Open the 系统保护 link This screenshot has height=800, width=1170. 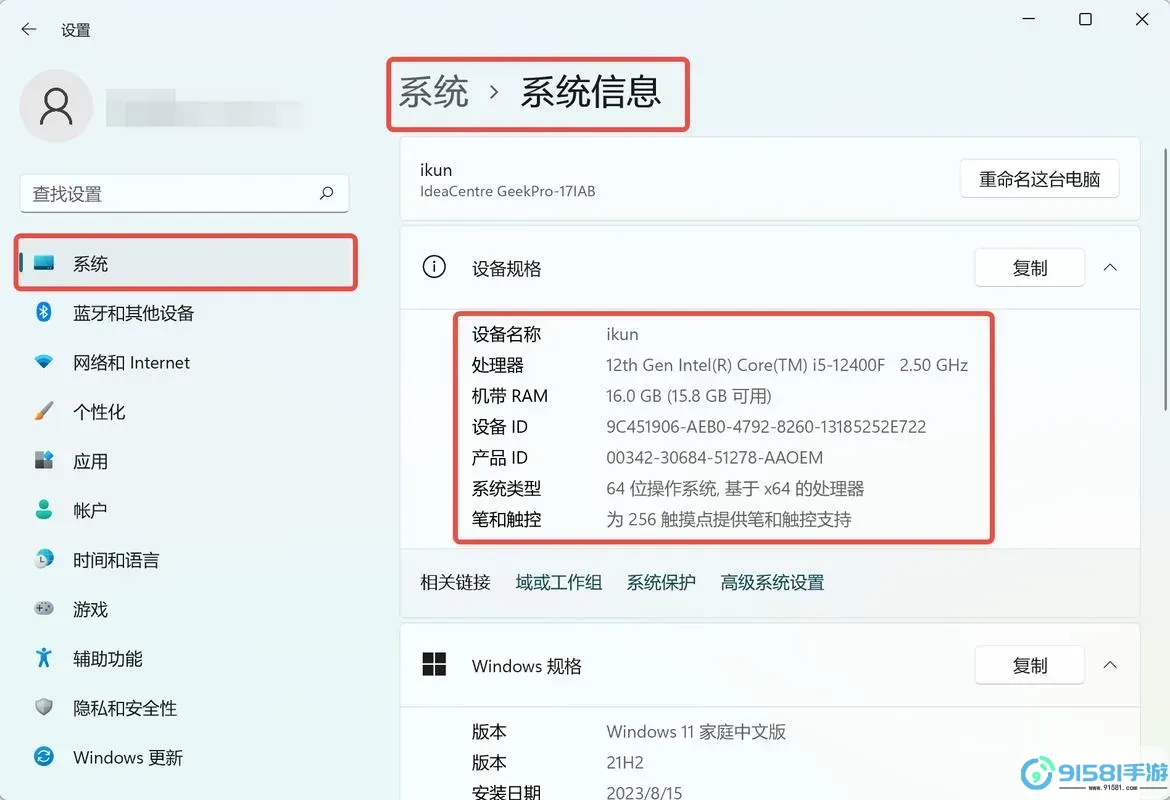tap(660, 582)
